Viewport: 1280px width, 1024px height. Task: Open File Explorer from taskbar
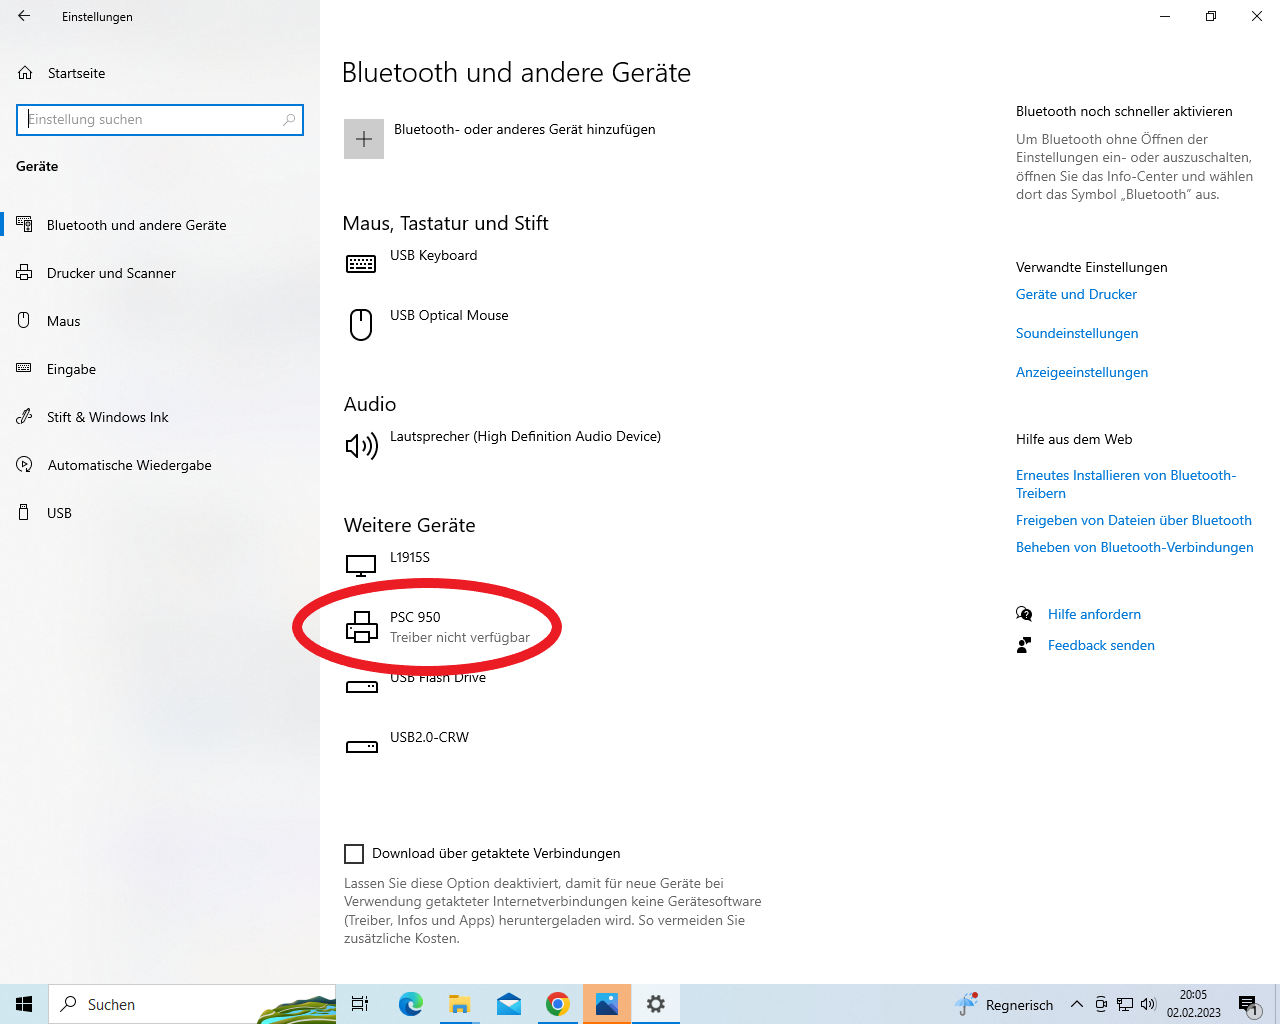[x=459, y=1004]
